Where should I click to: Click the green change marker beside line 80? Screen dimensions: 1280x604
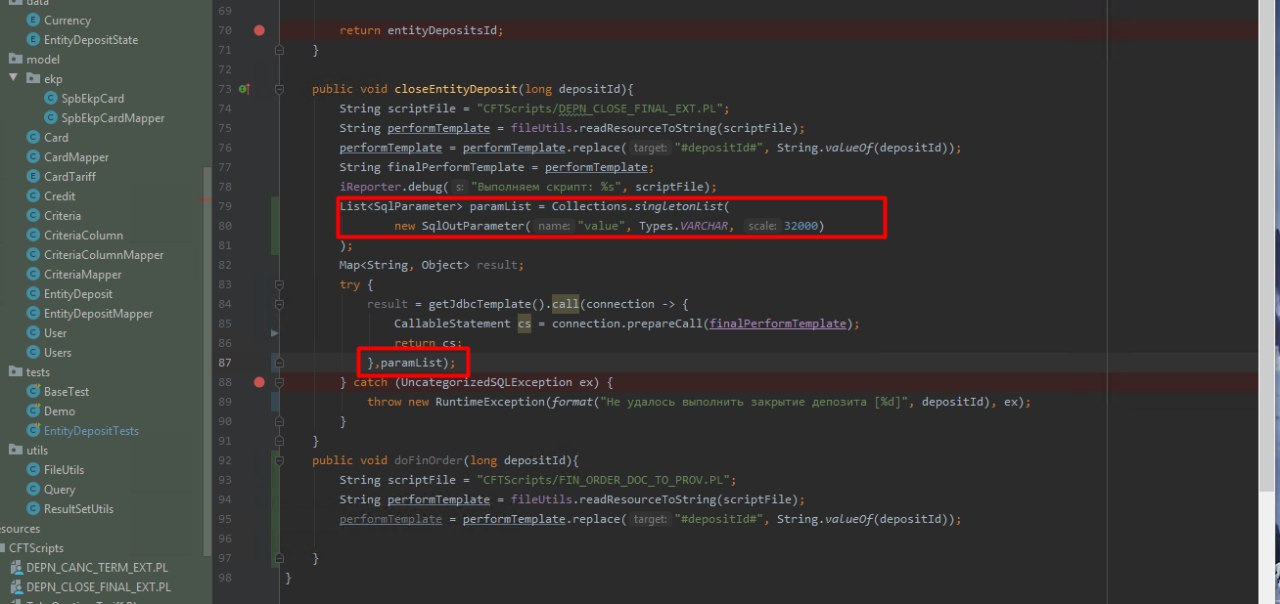click(275, 226)
